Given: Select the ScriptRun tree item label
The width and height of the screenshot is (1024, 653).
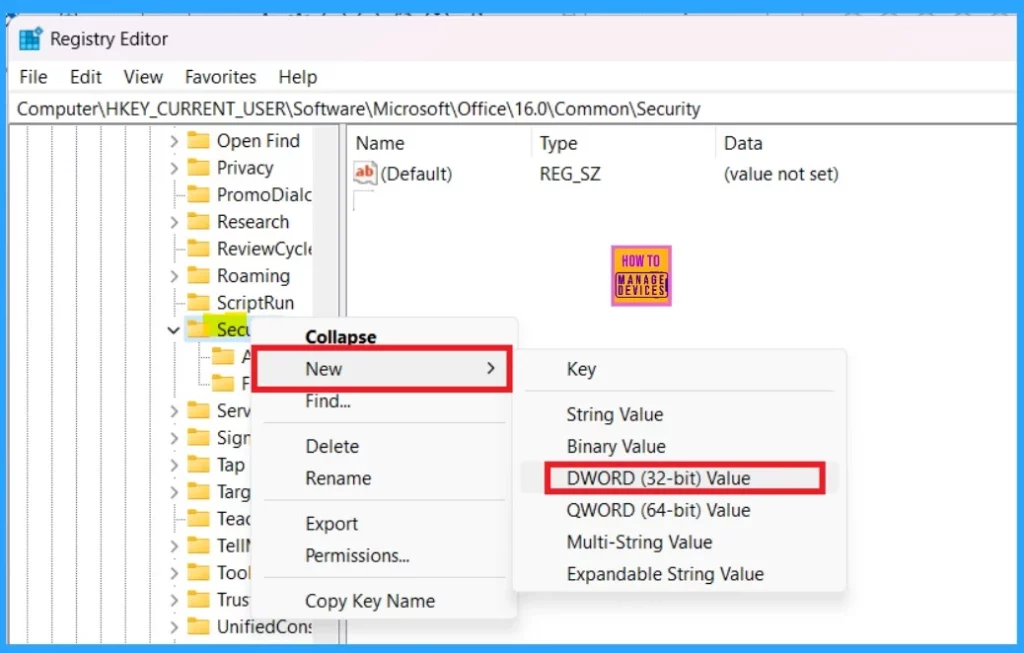Looking at the screenshot, I should pos(255,303).
